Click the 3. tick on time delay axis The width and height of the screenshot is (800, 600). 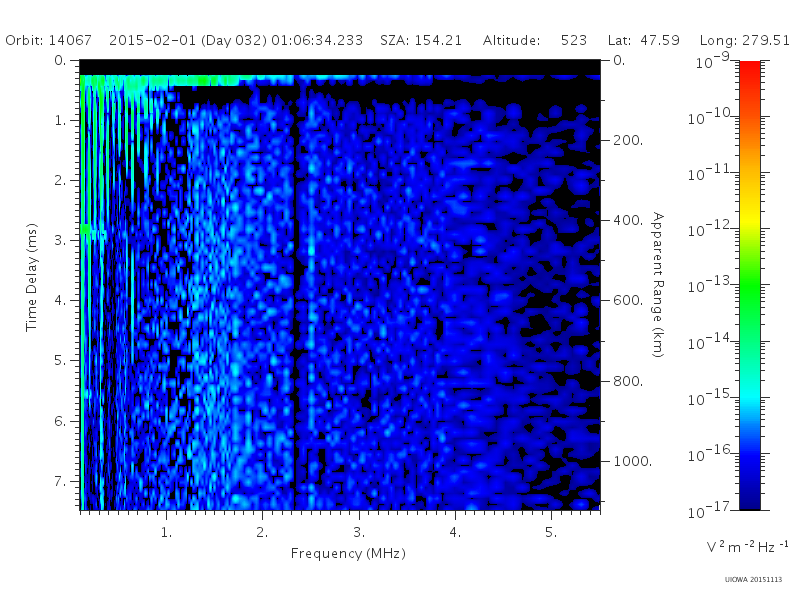tap(60, 240)
